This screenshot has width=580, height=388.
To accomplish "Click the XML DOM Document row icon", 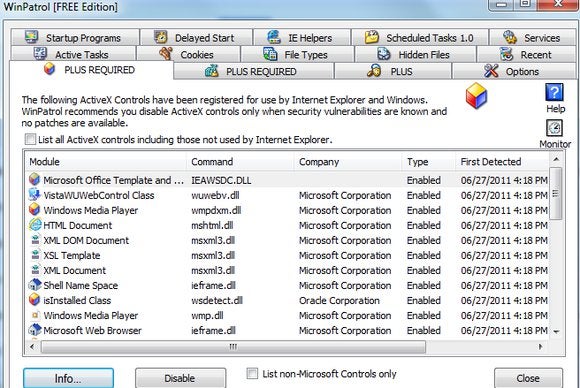I will (x=35, y=240).
